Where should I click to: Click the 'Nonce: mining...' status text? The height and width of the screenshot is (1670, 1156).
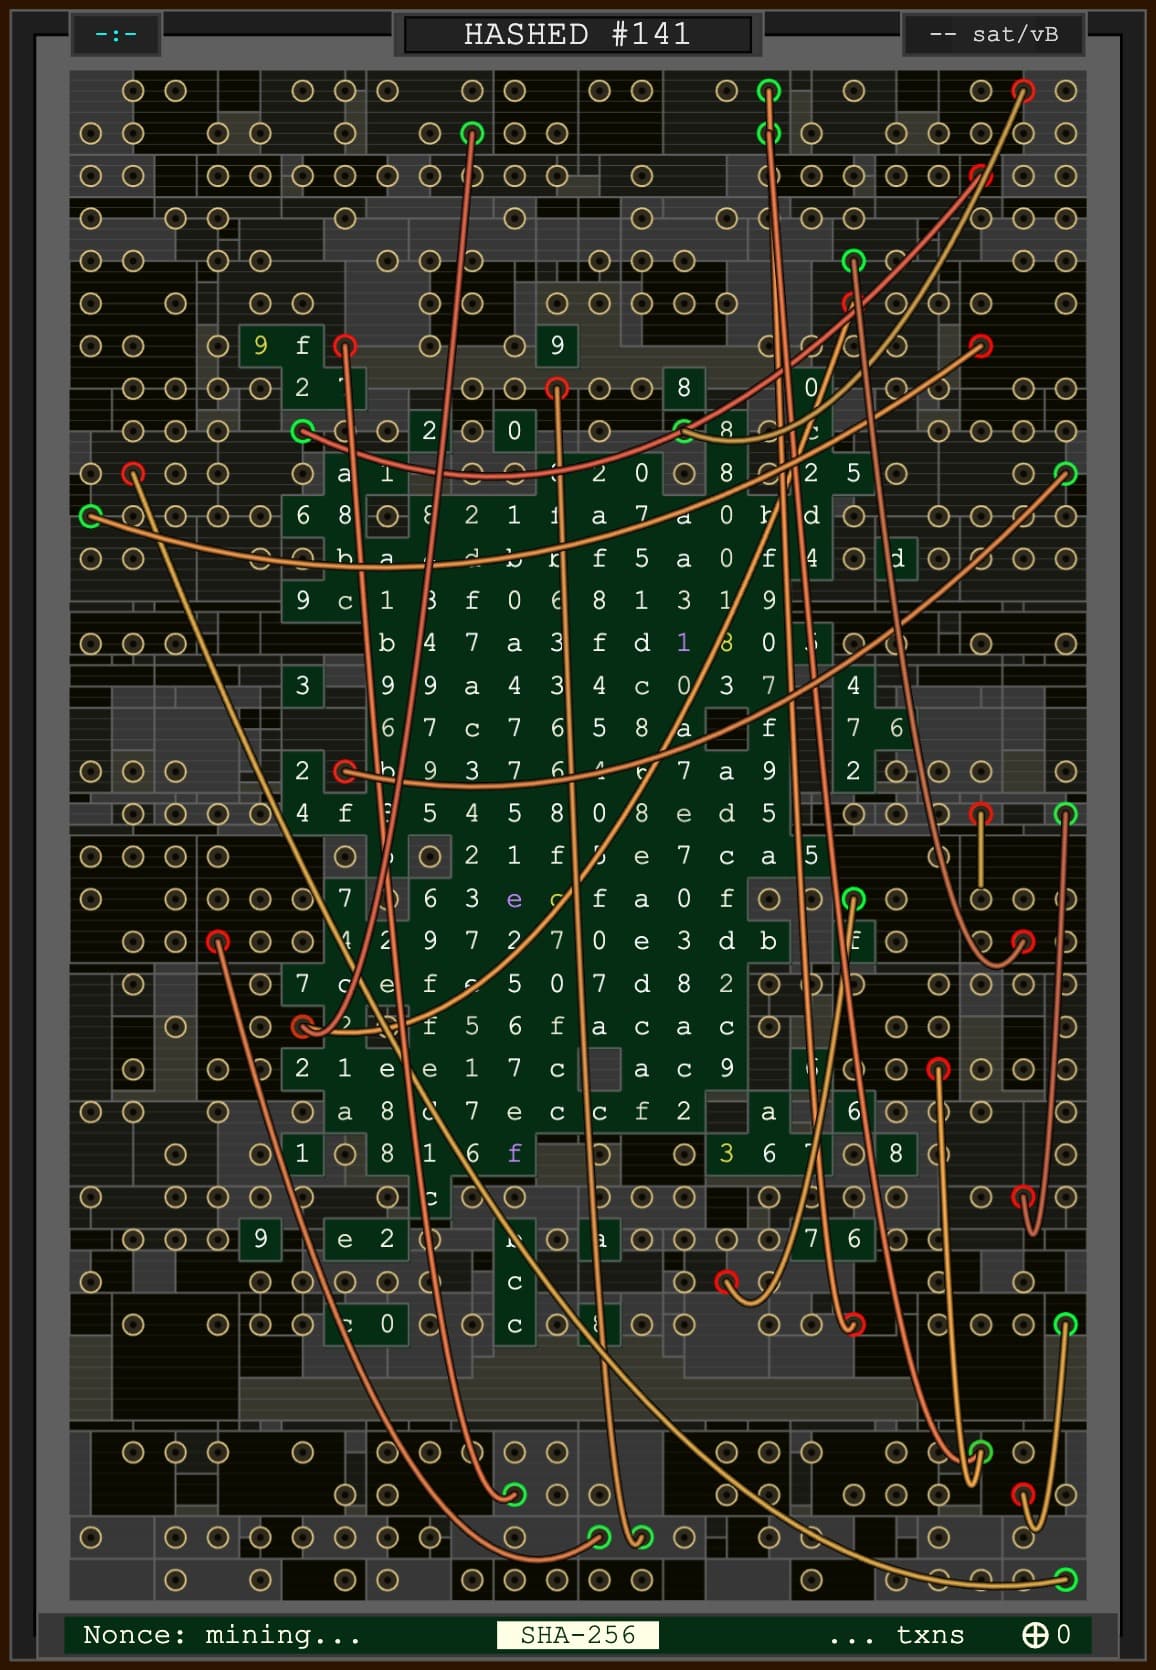(221, 1634)
